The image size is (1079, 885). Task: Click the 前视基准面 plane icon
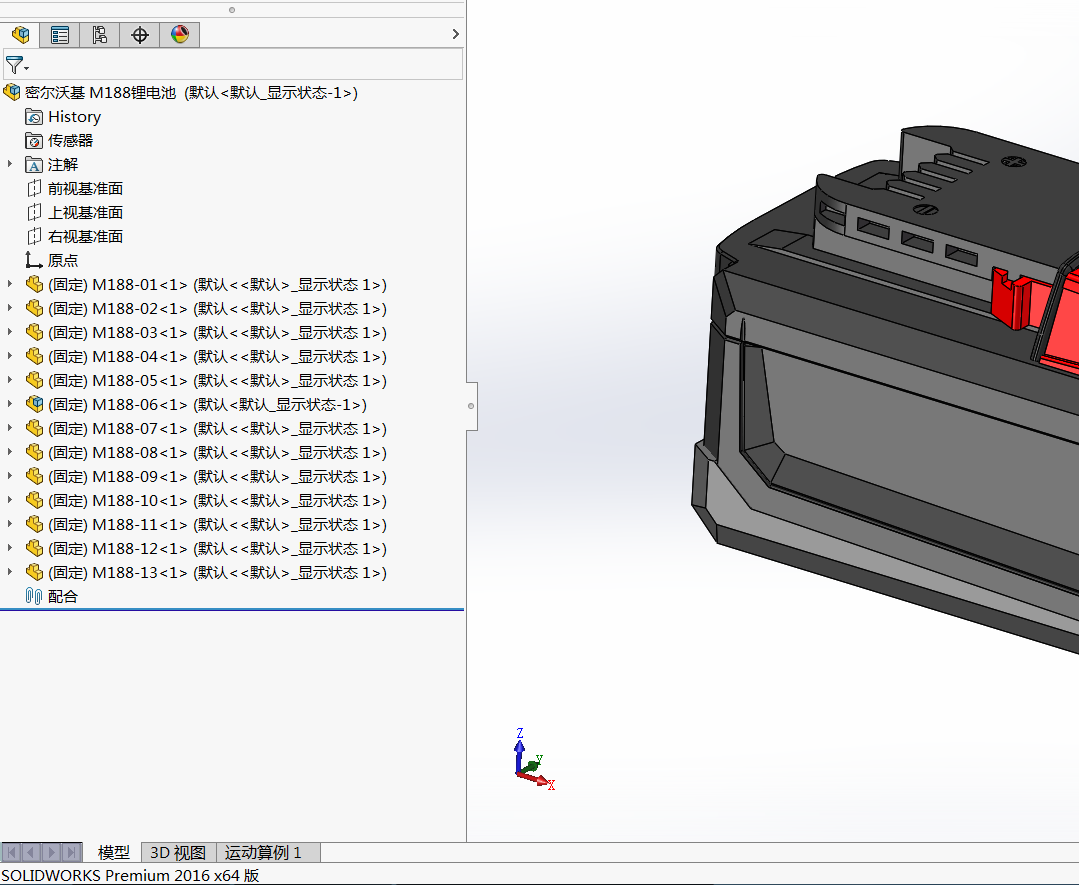pyautogui.click(x=34, y=189)
